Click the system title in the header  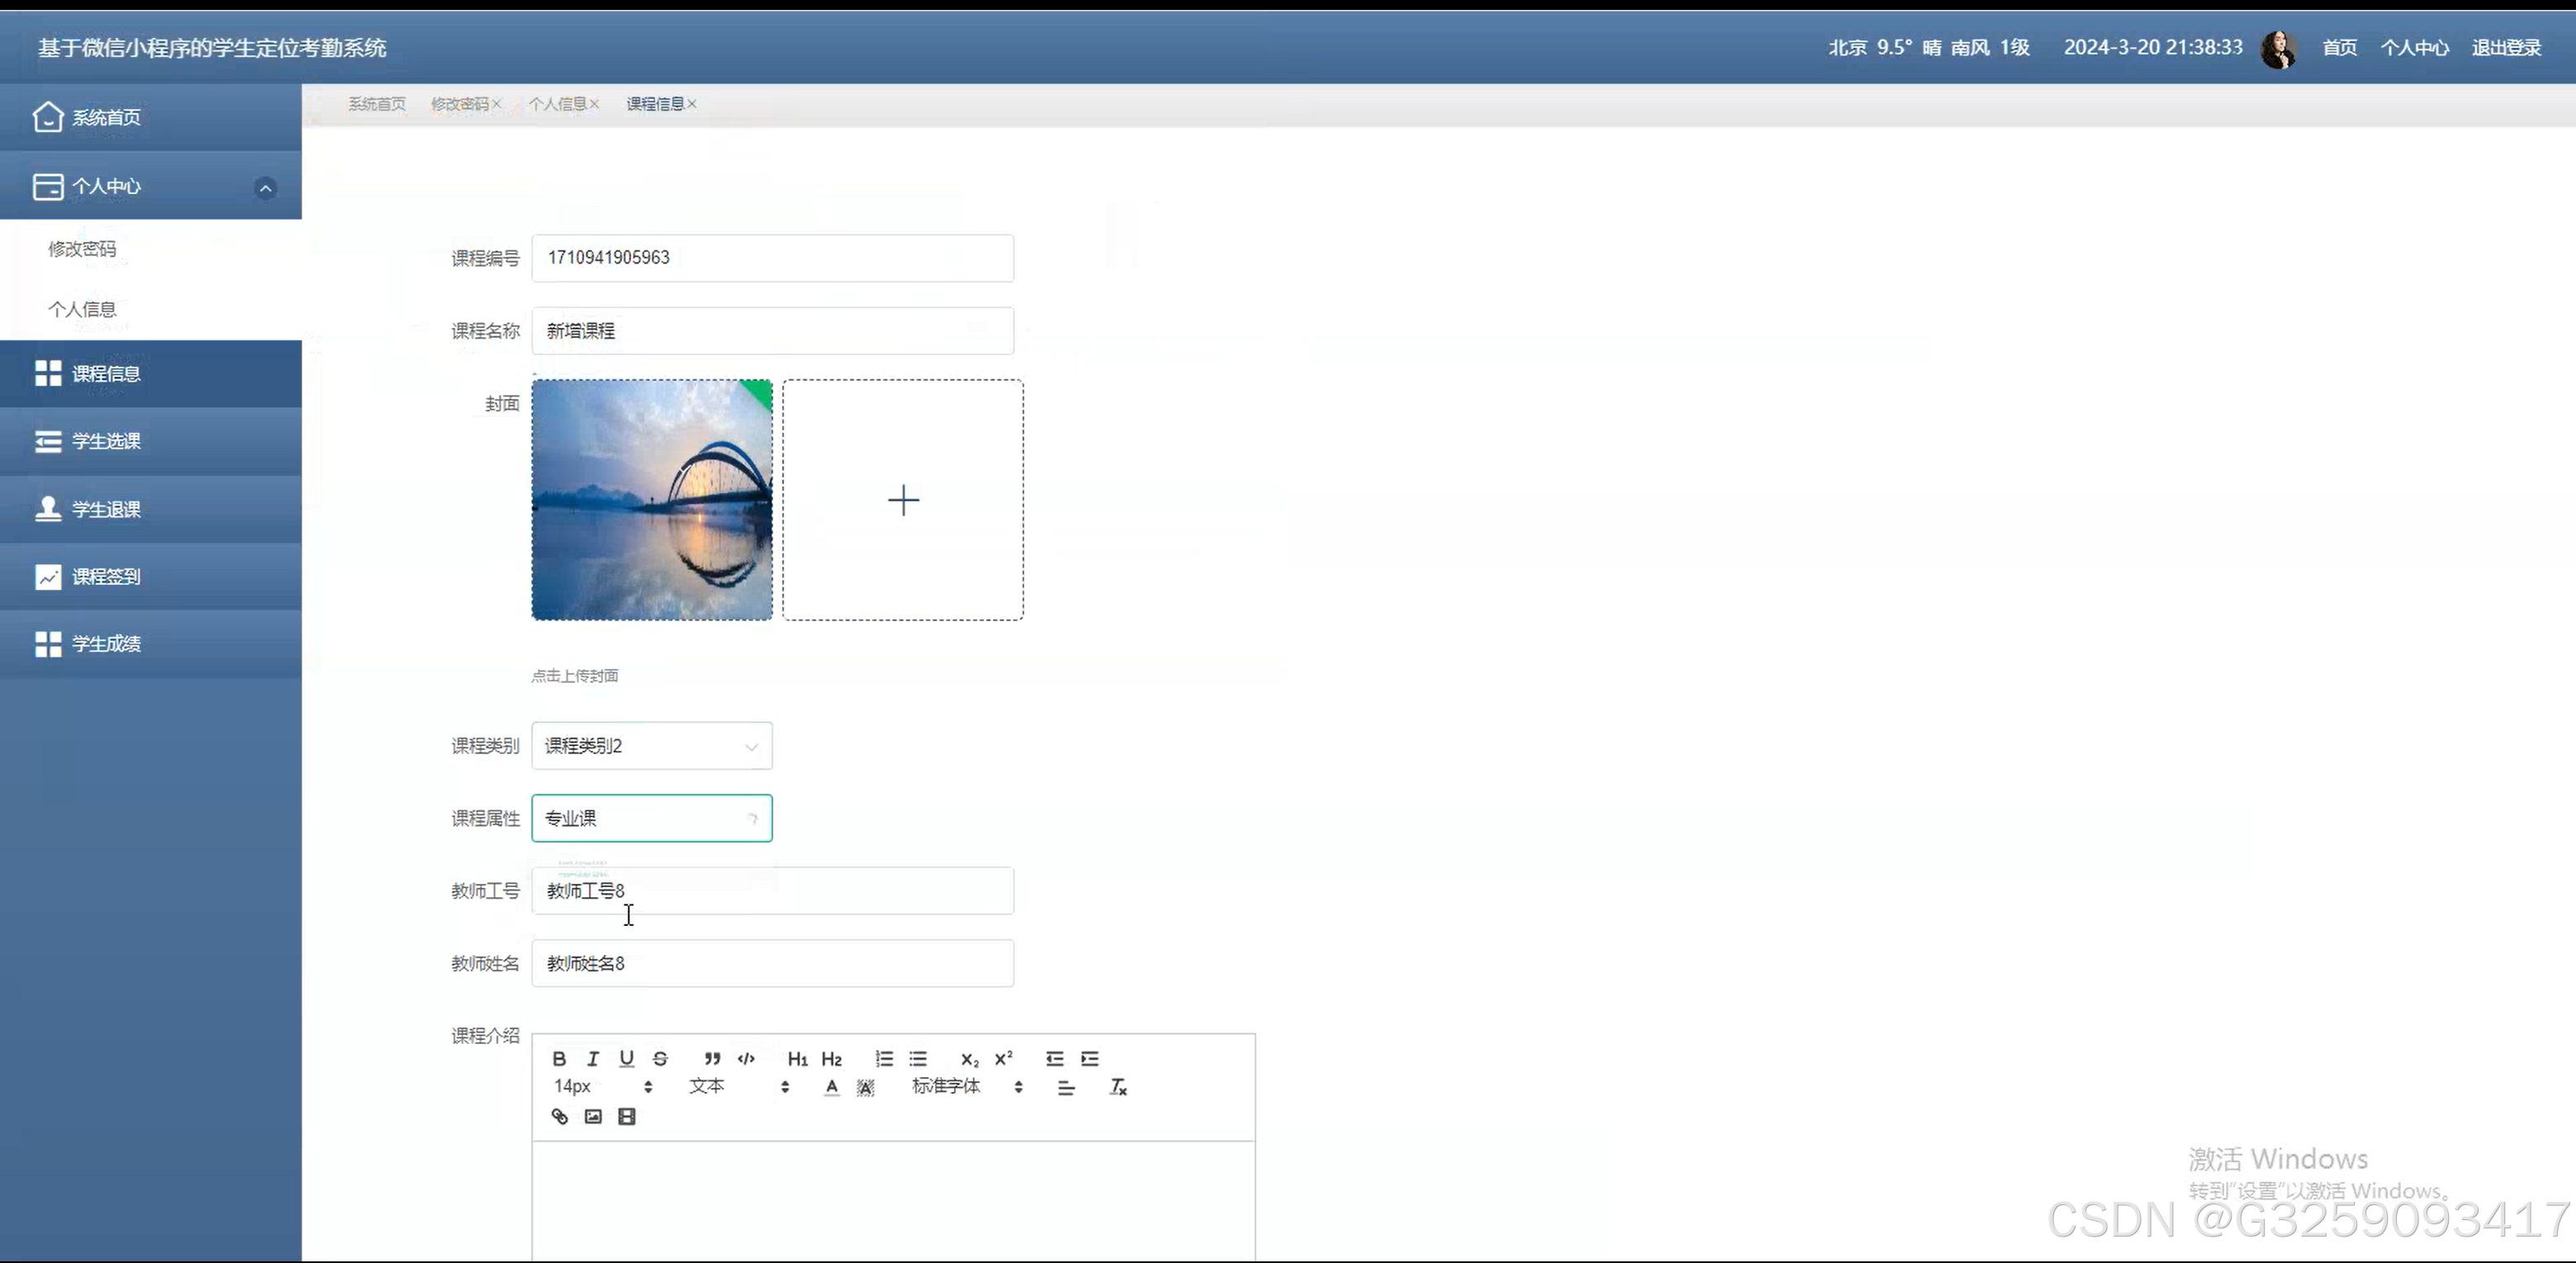pos(212,48)
